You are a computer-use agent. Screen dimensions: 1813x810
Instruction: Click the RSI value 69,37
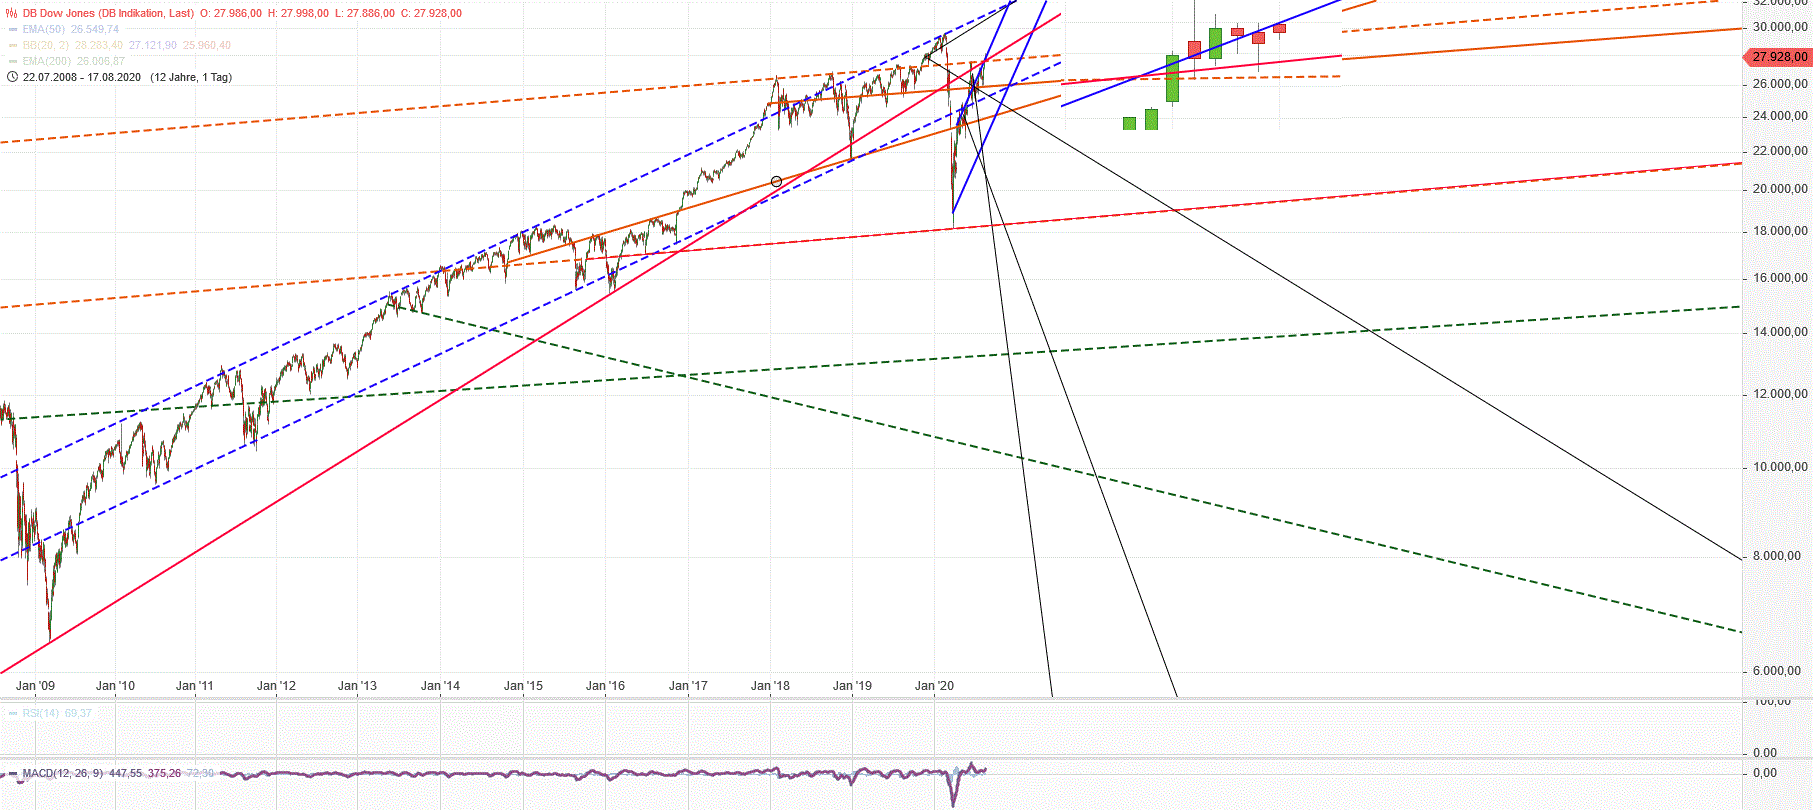coord(78,713)
